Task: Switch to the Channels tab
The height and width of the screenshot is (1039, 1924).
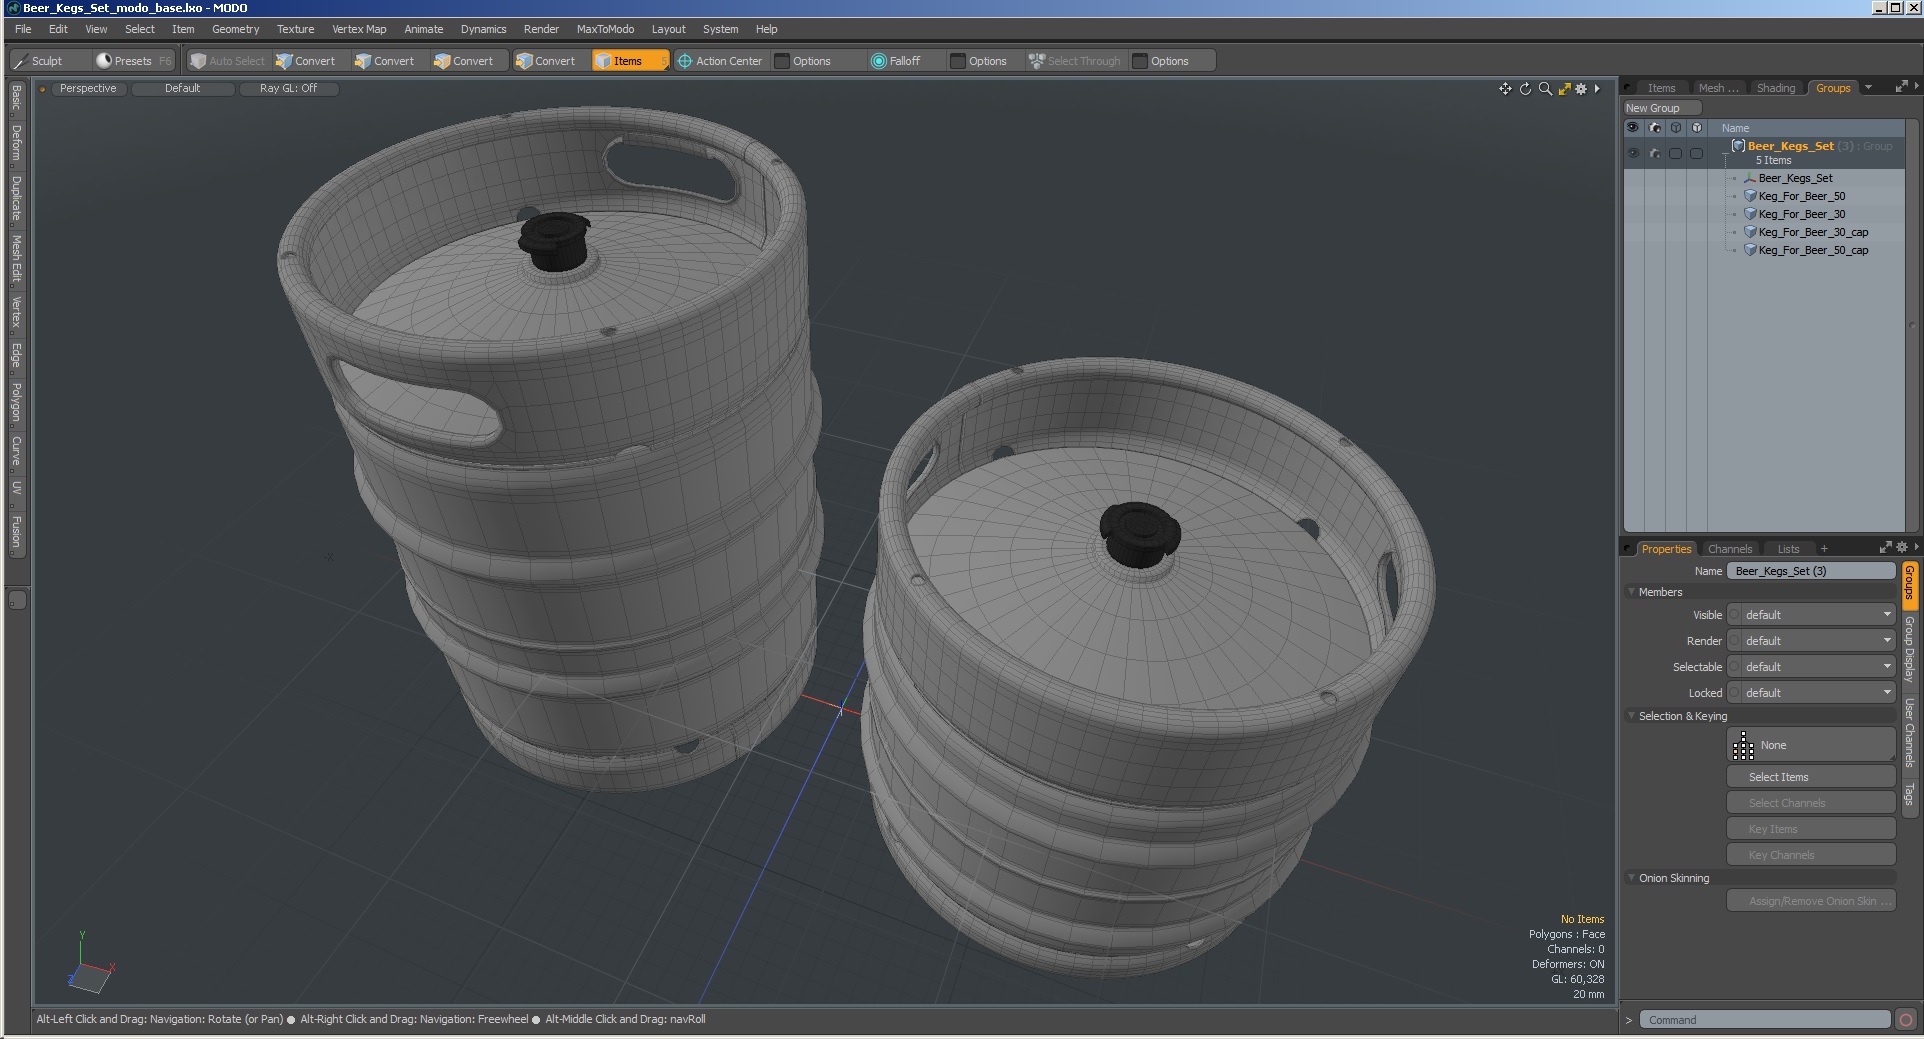Action: [x=1730, y=549]
